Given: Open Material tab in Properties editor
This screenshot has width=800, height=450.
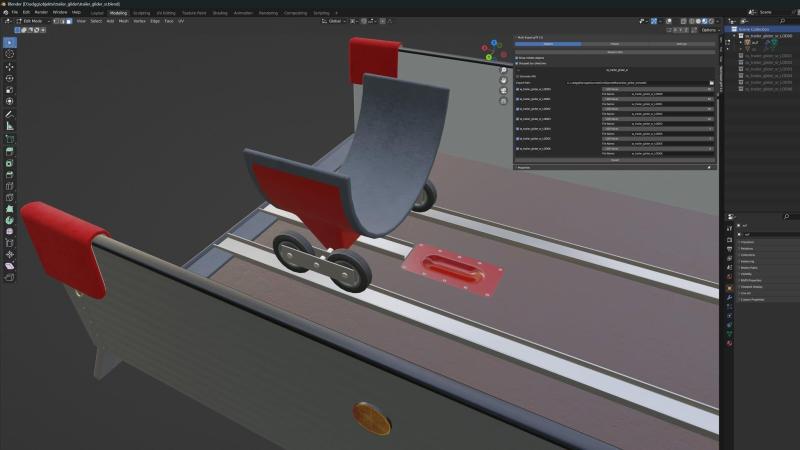Looking at the screenshot, I should pos(730,343).
